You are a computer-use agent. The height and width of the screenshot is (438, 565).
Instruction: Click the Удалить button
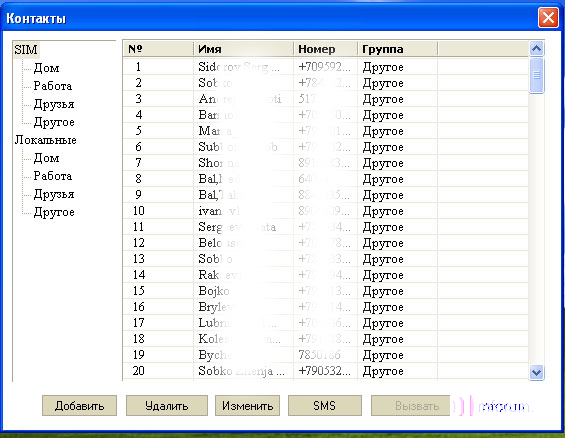[x=166, y=406]
